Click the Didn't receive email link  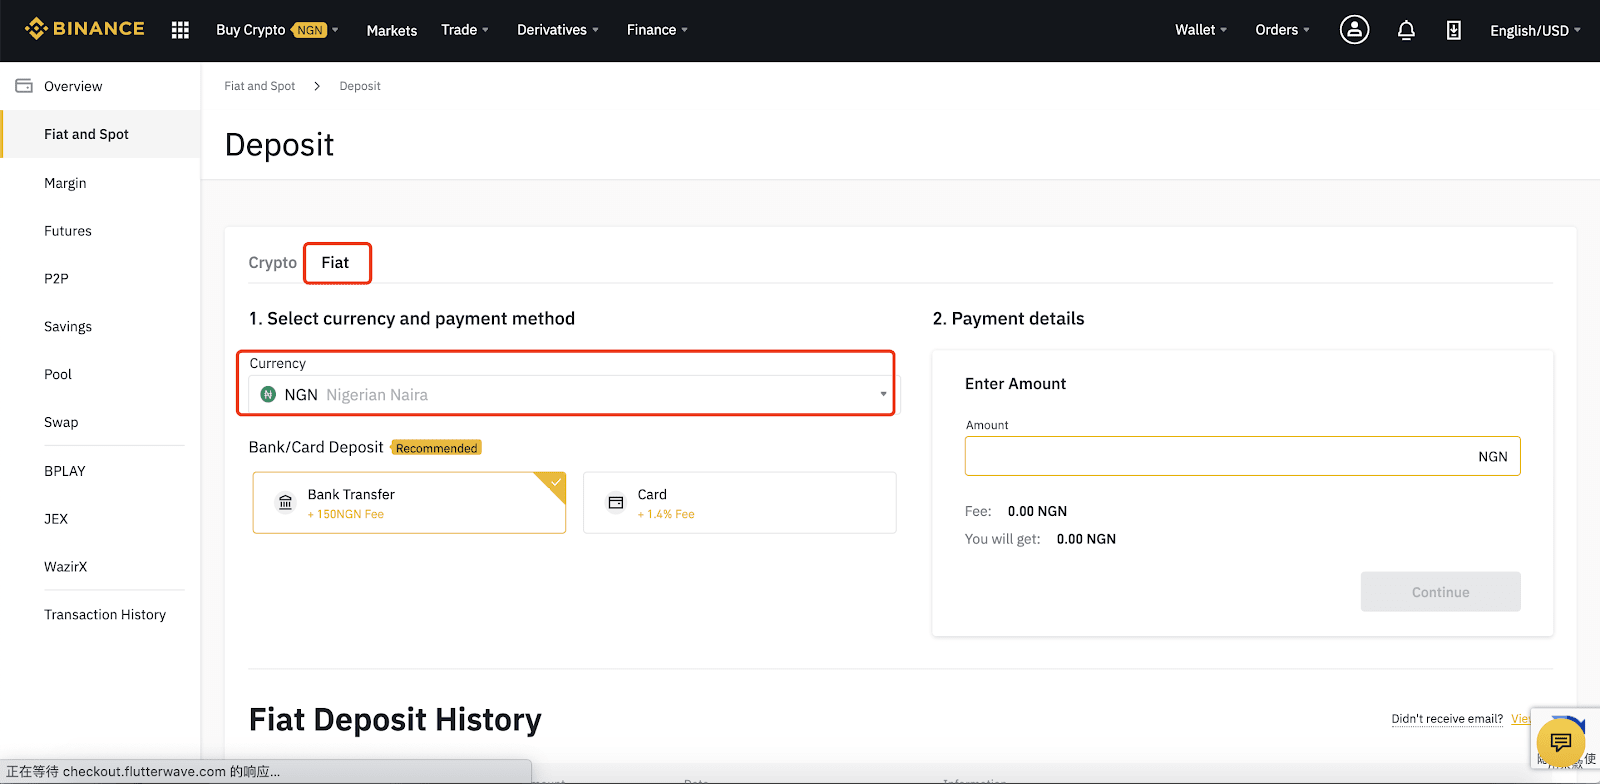pos(1447,719)
